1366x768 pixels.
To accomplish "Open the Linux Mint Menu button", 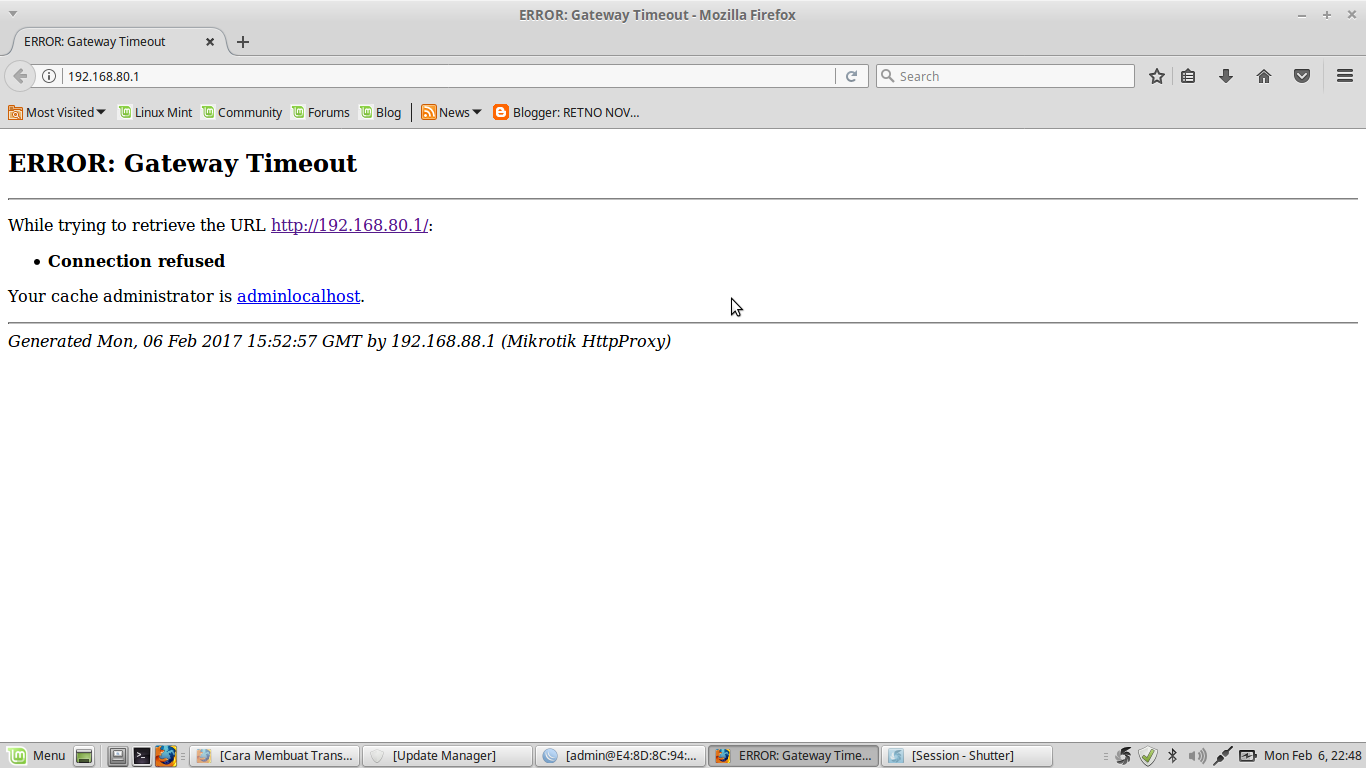I will pos(37,756).
